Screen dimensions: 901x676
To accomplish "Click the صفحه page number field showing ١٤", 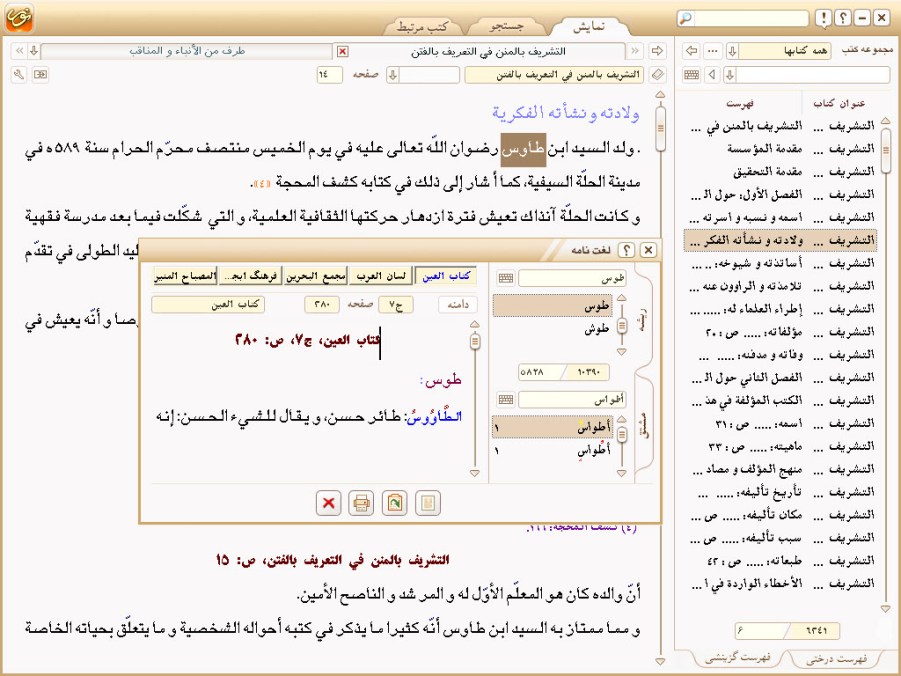I will 329,74.
